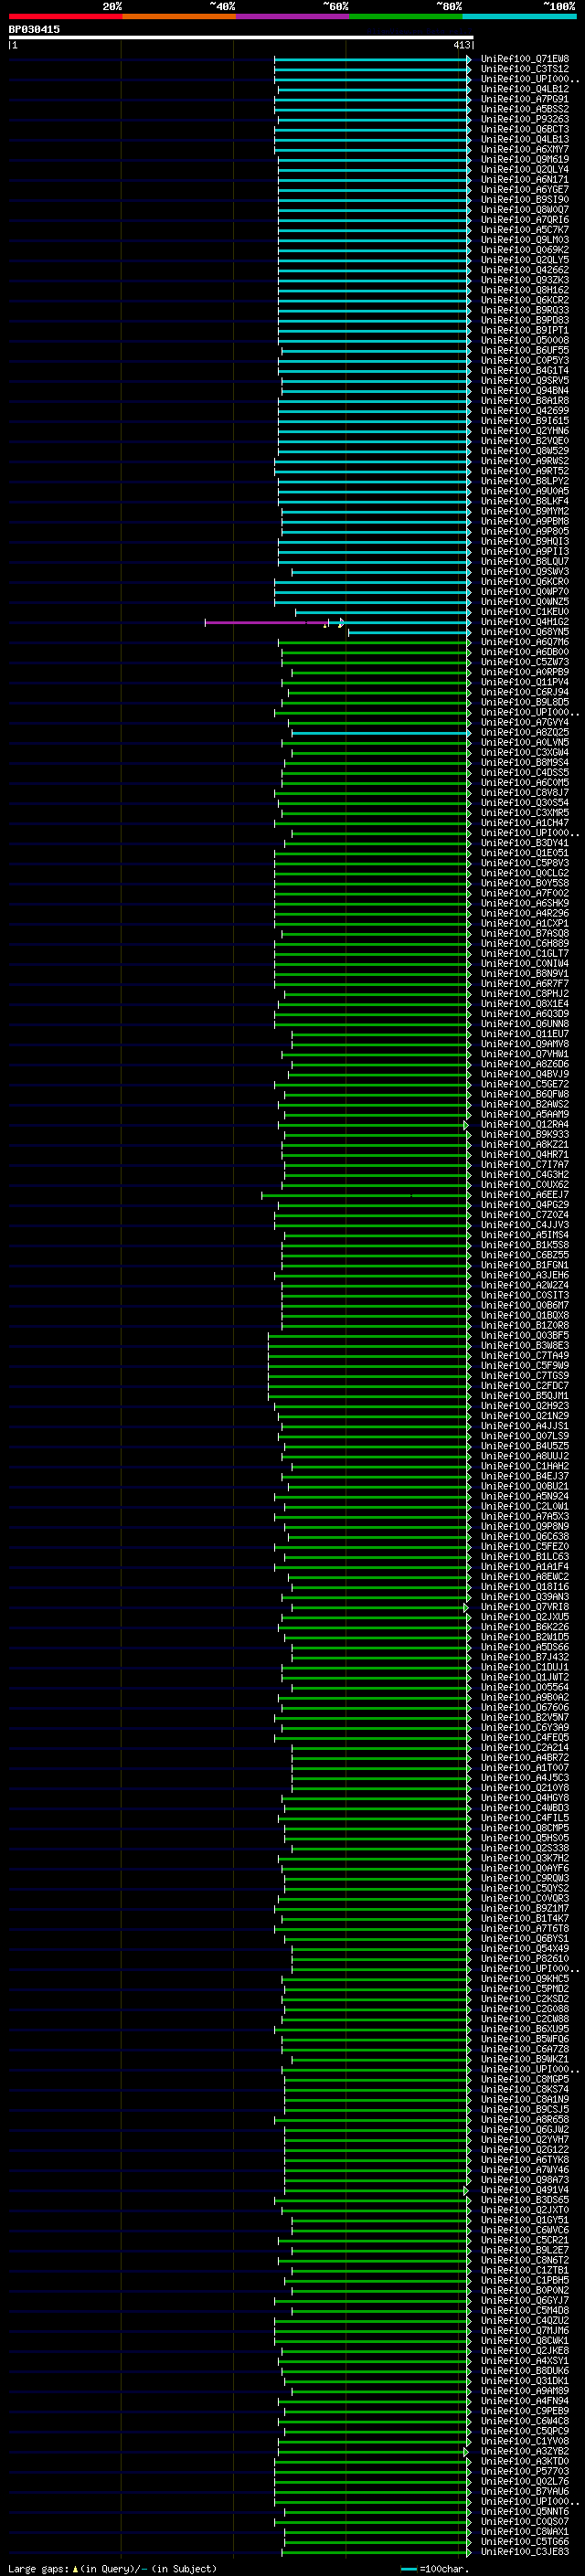The width and height of the screenshot is (585, 2576).
Task: Select entry UniRef100_A8ZQ25
Action: (x=525, y=733)
